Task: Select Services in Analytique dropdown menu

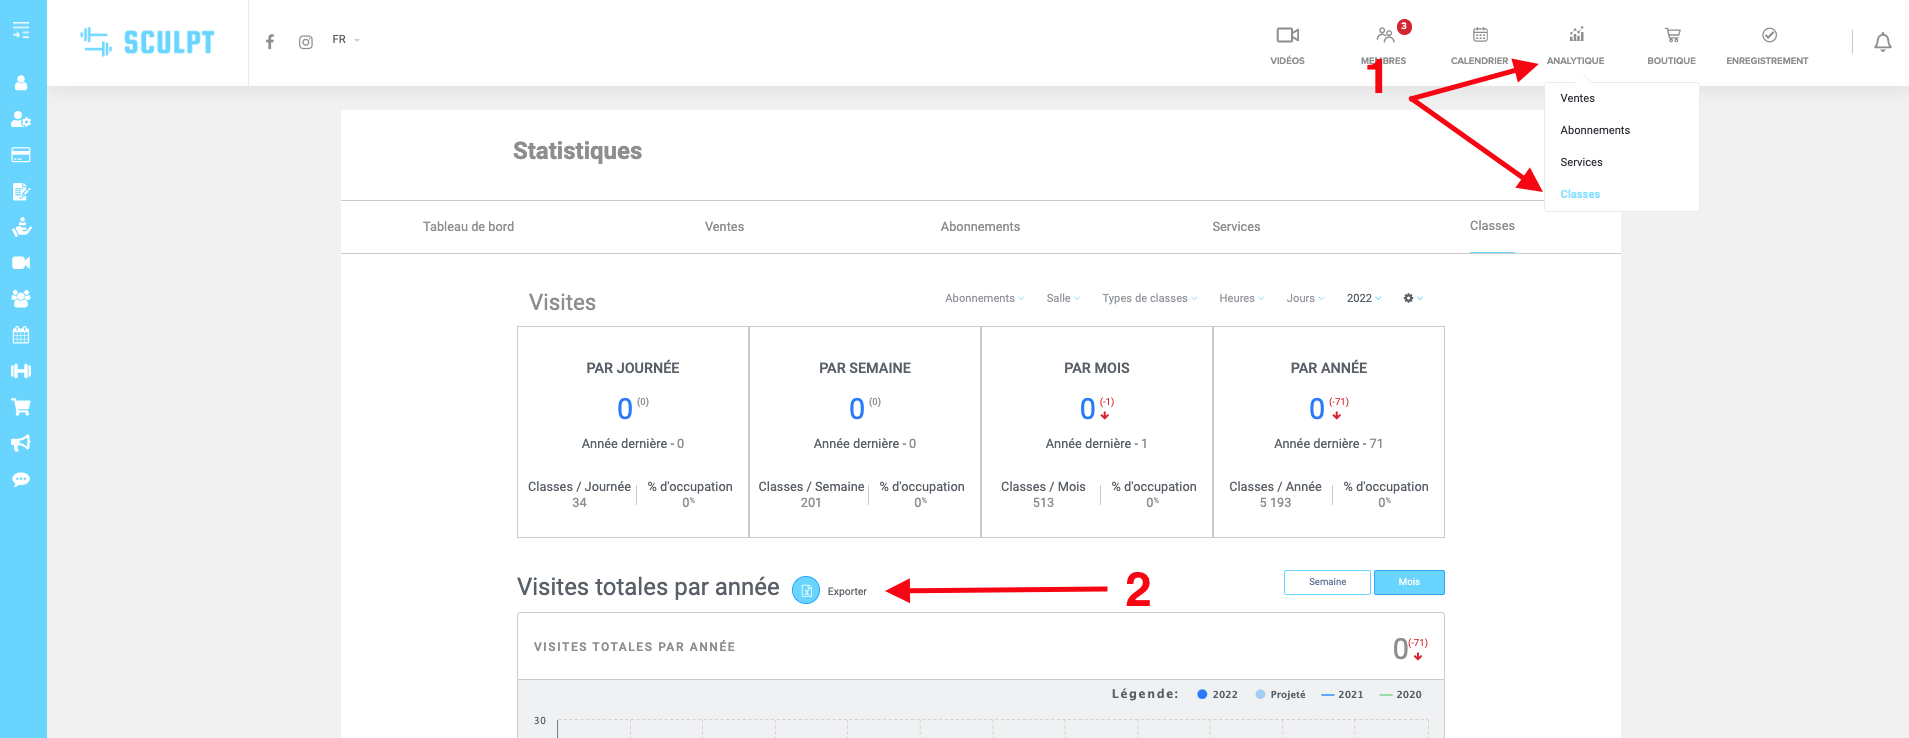Action: (1581, 162)
